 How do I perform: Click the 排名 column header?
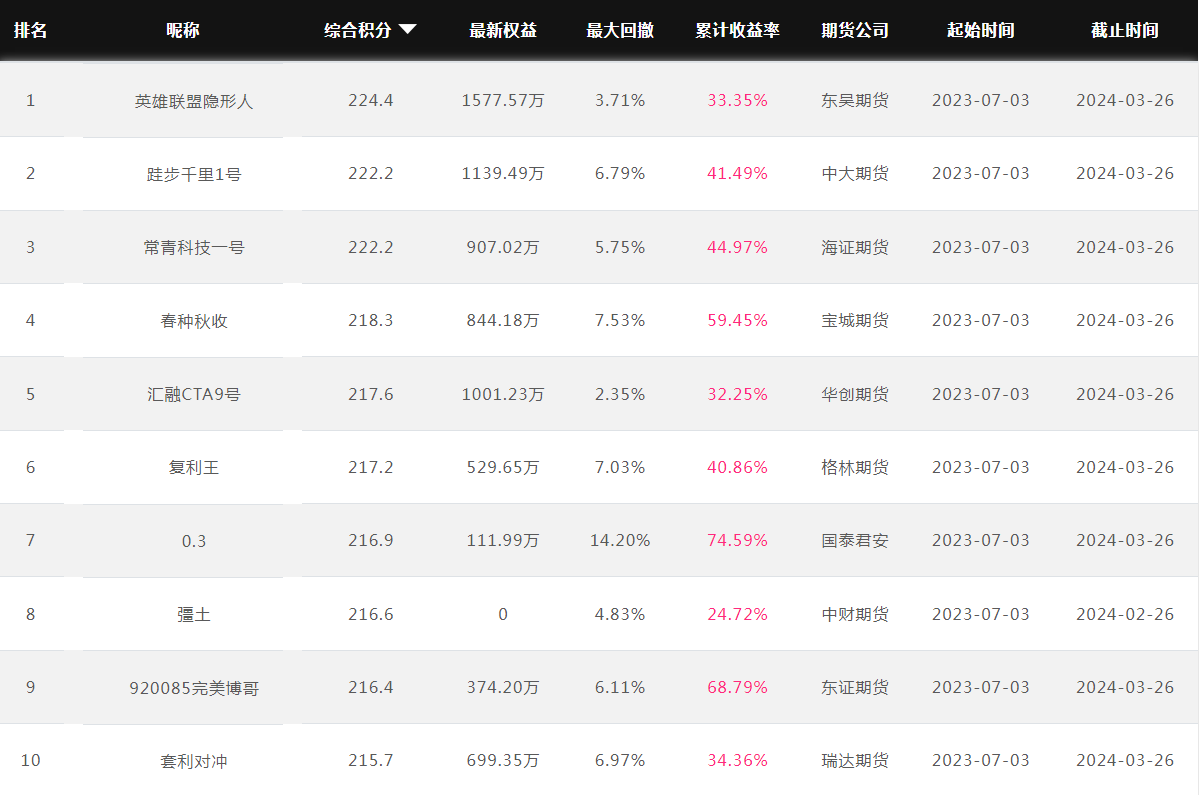[31, 31]
